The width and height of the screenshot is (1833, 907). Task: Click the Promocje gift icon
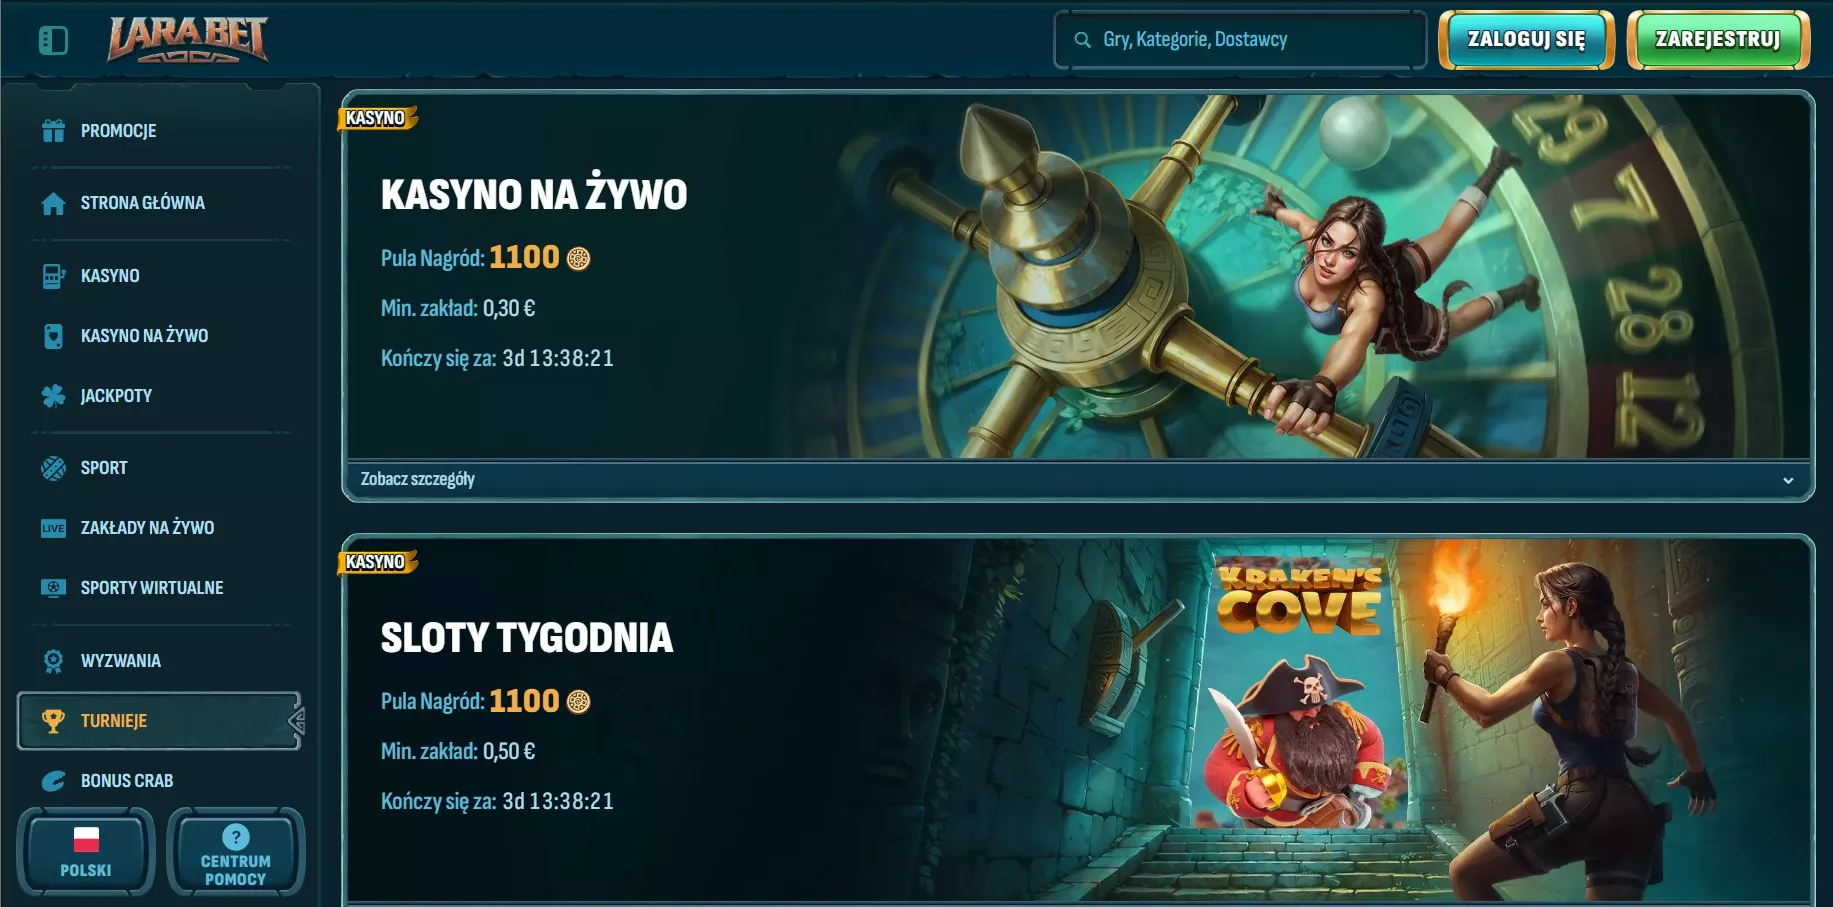coord(53,130)
